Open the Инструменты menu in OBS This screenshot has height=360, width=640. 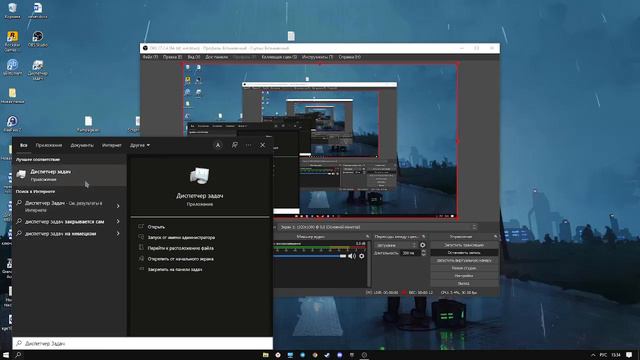(318, 57)
